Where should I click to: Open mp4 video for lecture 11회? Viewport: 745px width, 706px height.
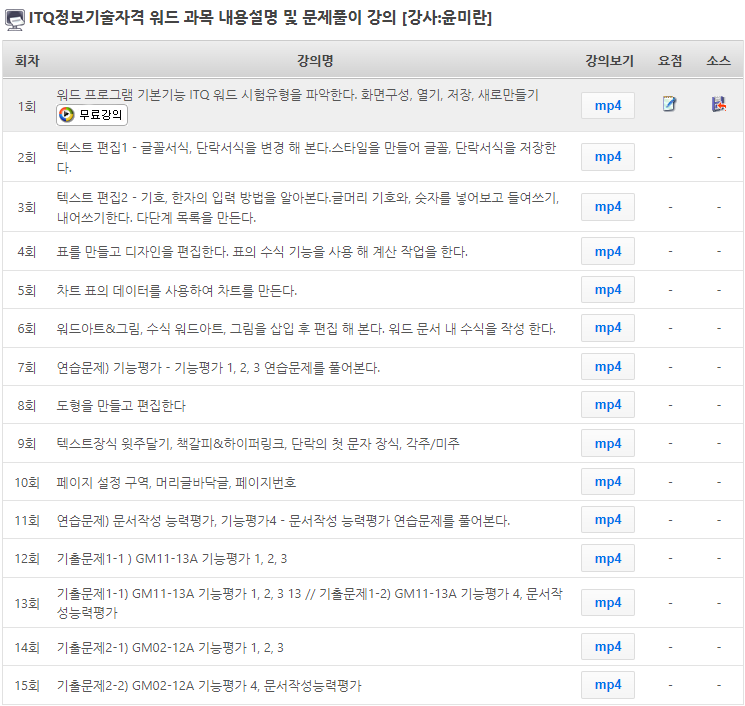point(608,520)
